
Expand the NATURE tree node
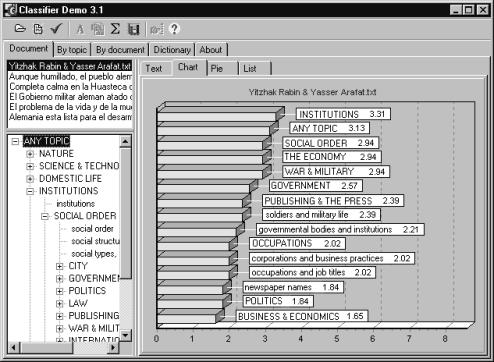pos(30,154)
